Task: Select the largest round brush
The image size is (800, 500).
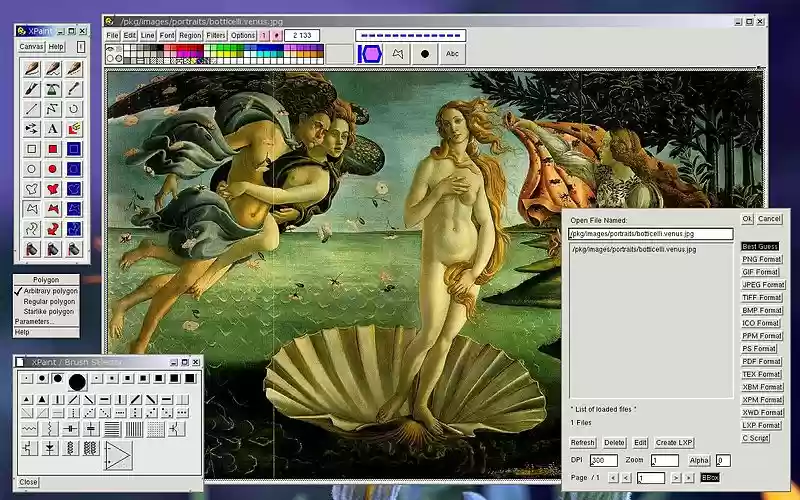Action: (x=77, y=379)
